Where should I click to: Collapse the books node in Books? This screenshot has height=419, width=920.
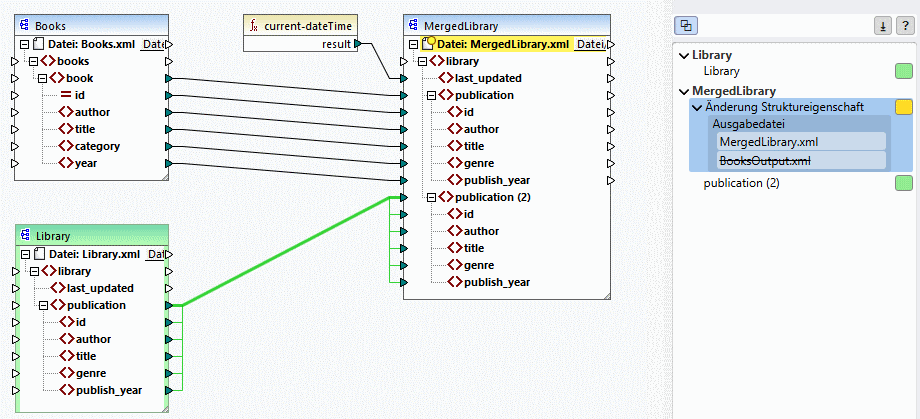pos(33,61)
